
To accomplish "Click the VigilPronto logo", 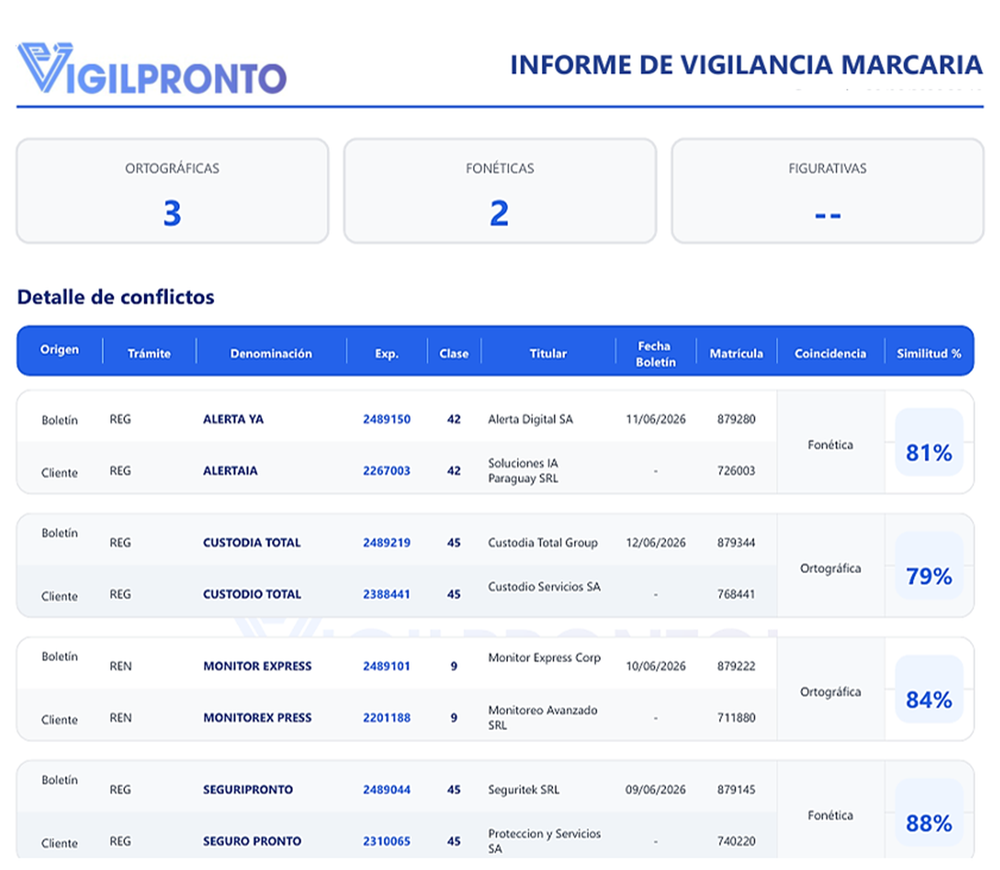I will [152, 69].
